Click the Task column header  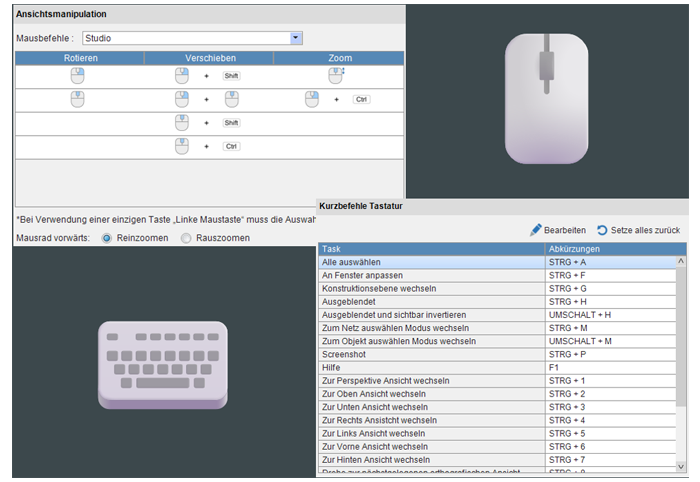click(432, 249)
